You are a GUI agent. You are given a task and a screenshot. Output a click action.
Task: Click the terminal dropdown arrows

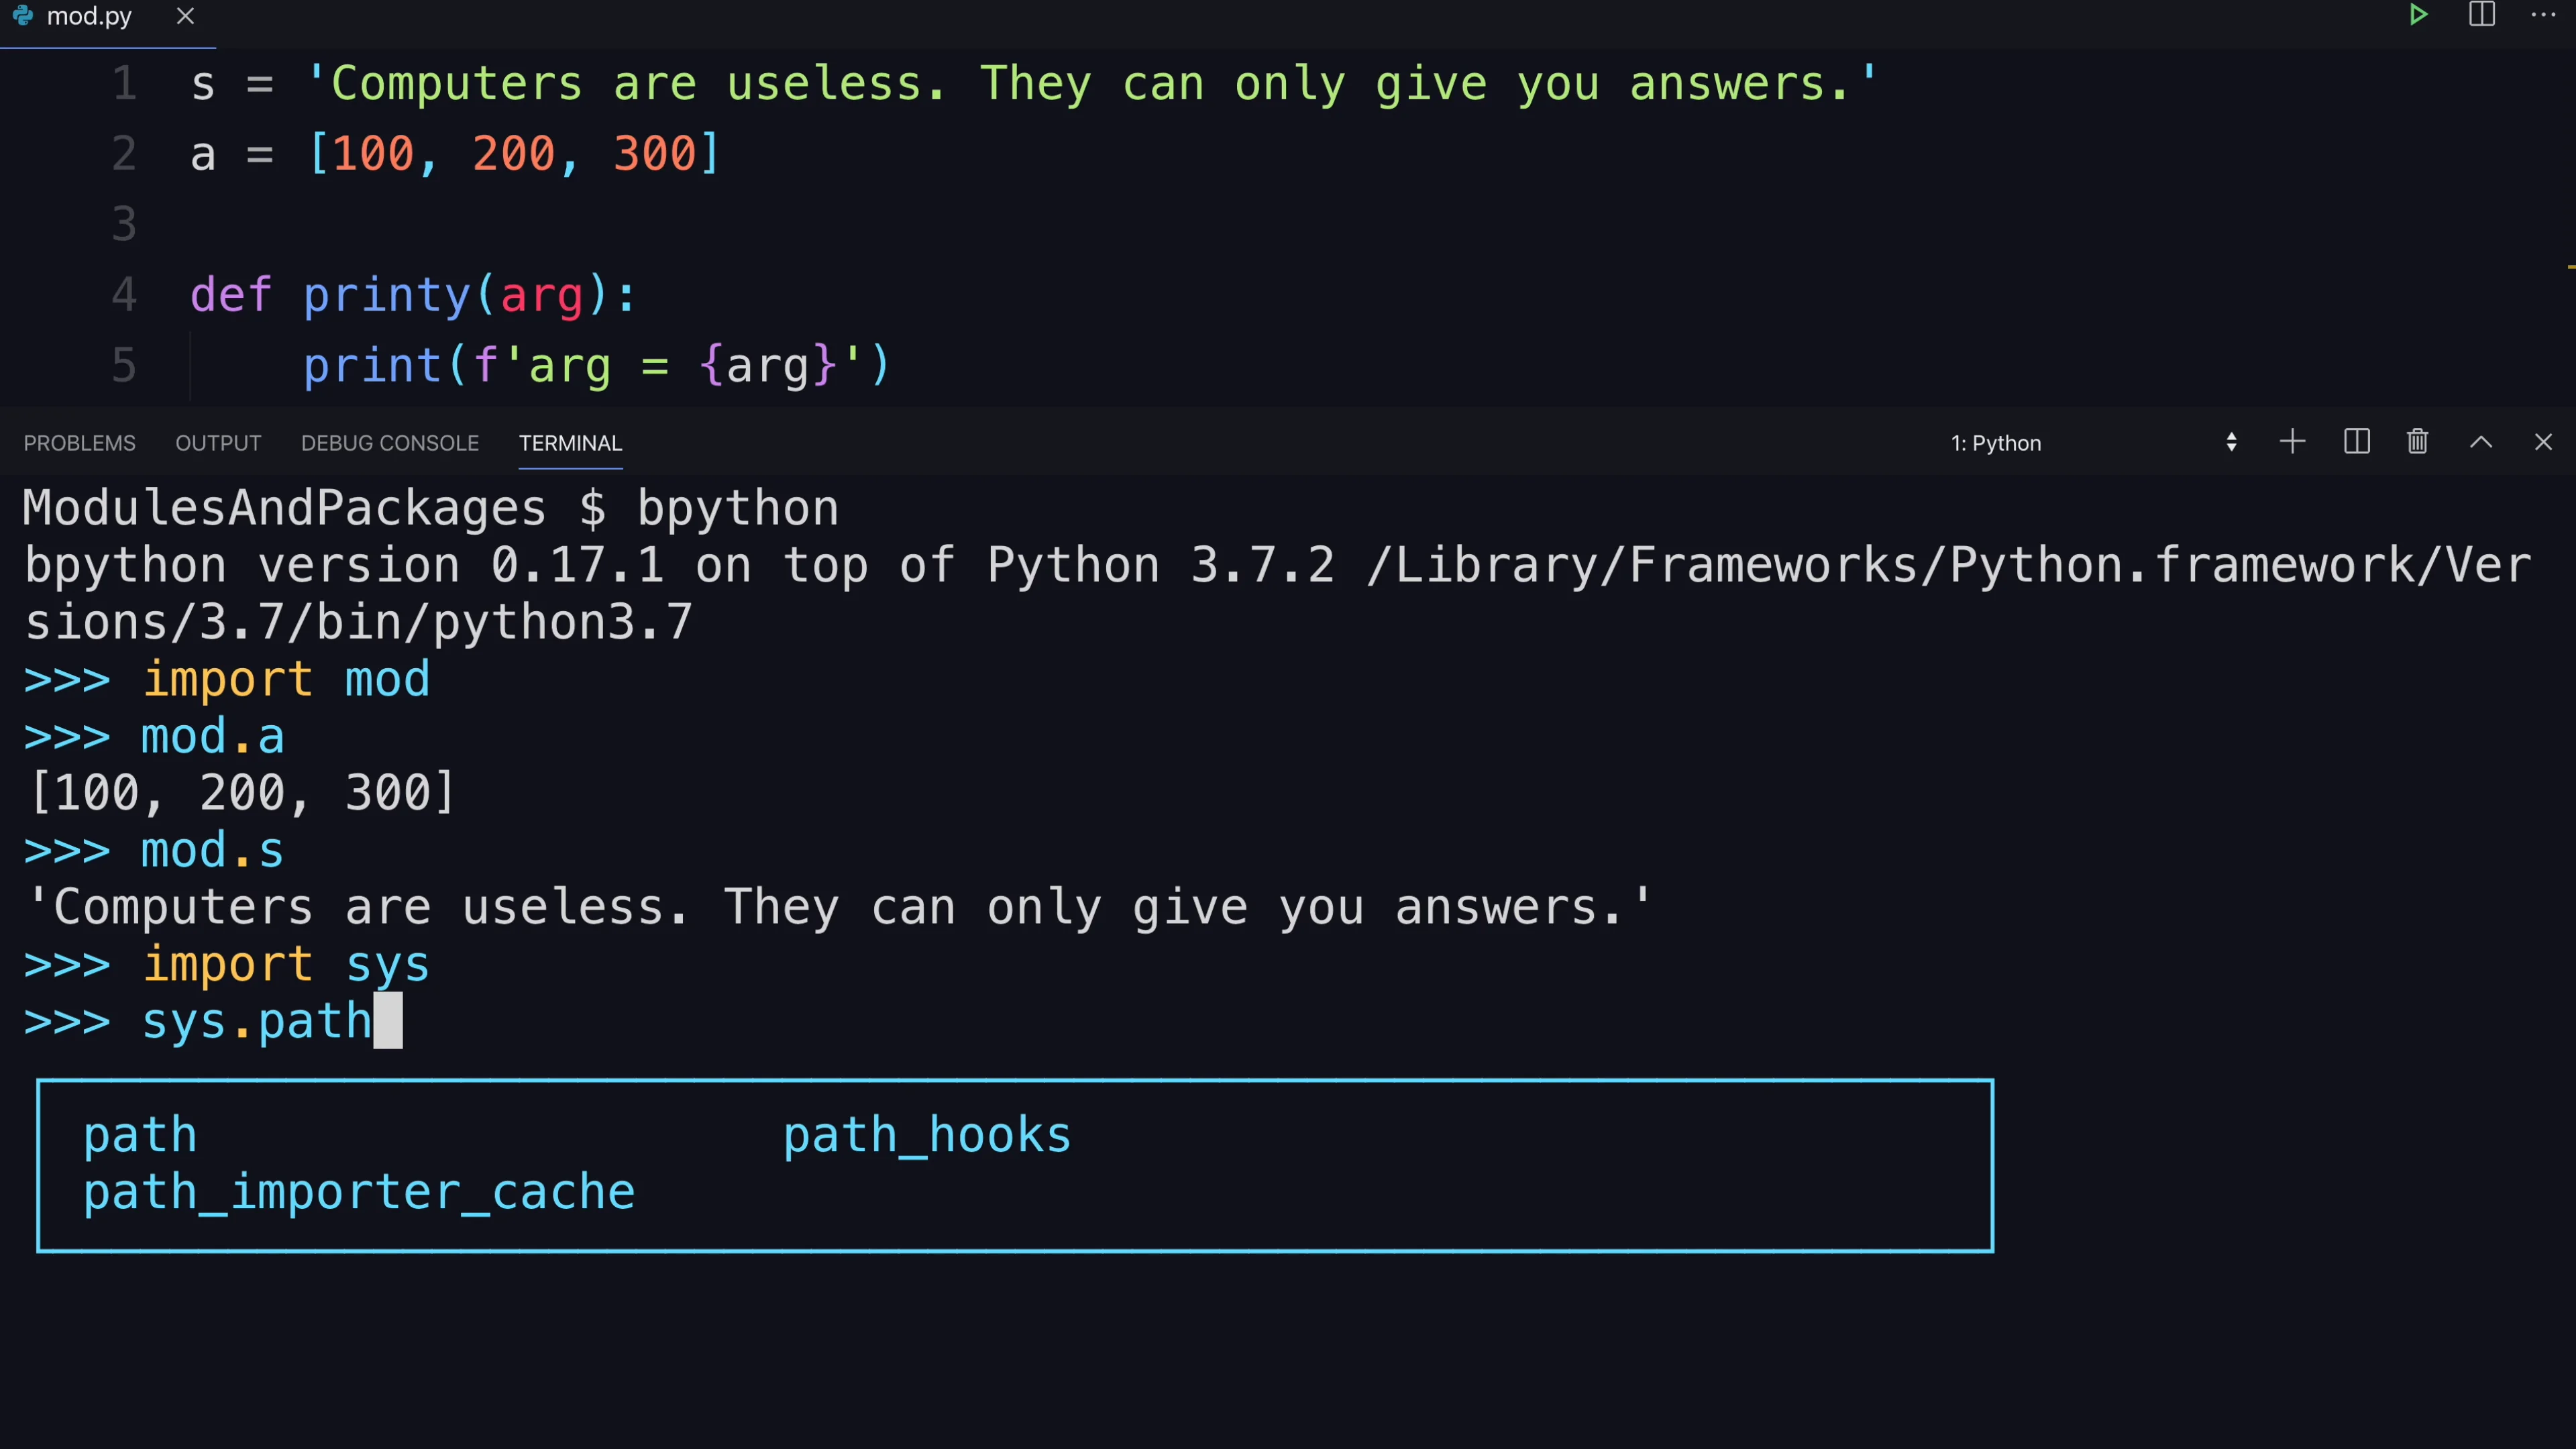tap(2231, 443)
